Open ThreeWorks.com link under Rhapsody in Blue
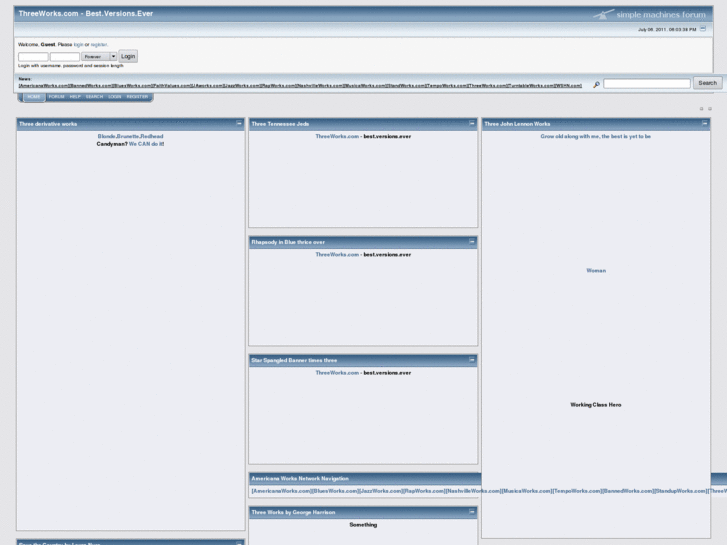The image size is (727, 545). (x=337, y=255)
